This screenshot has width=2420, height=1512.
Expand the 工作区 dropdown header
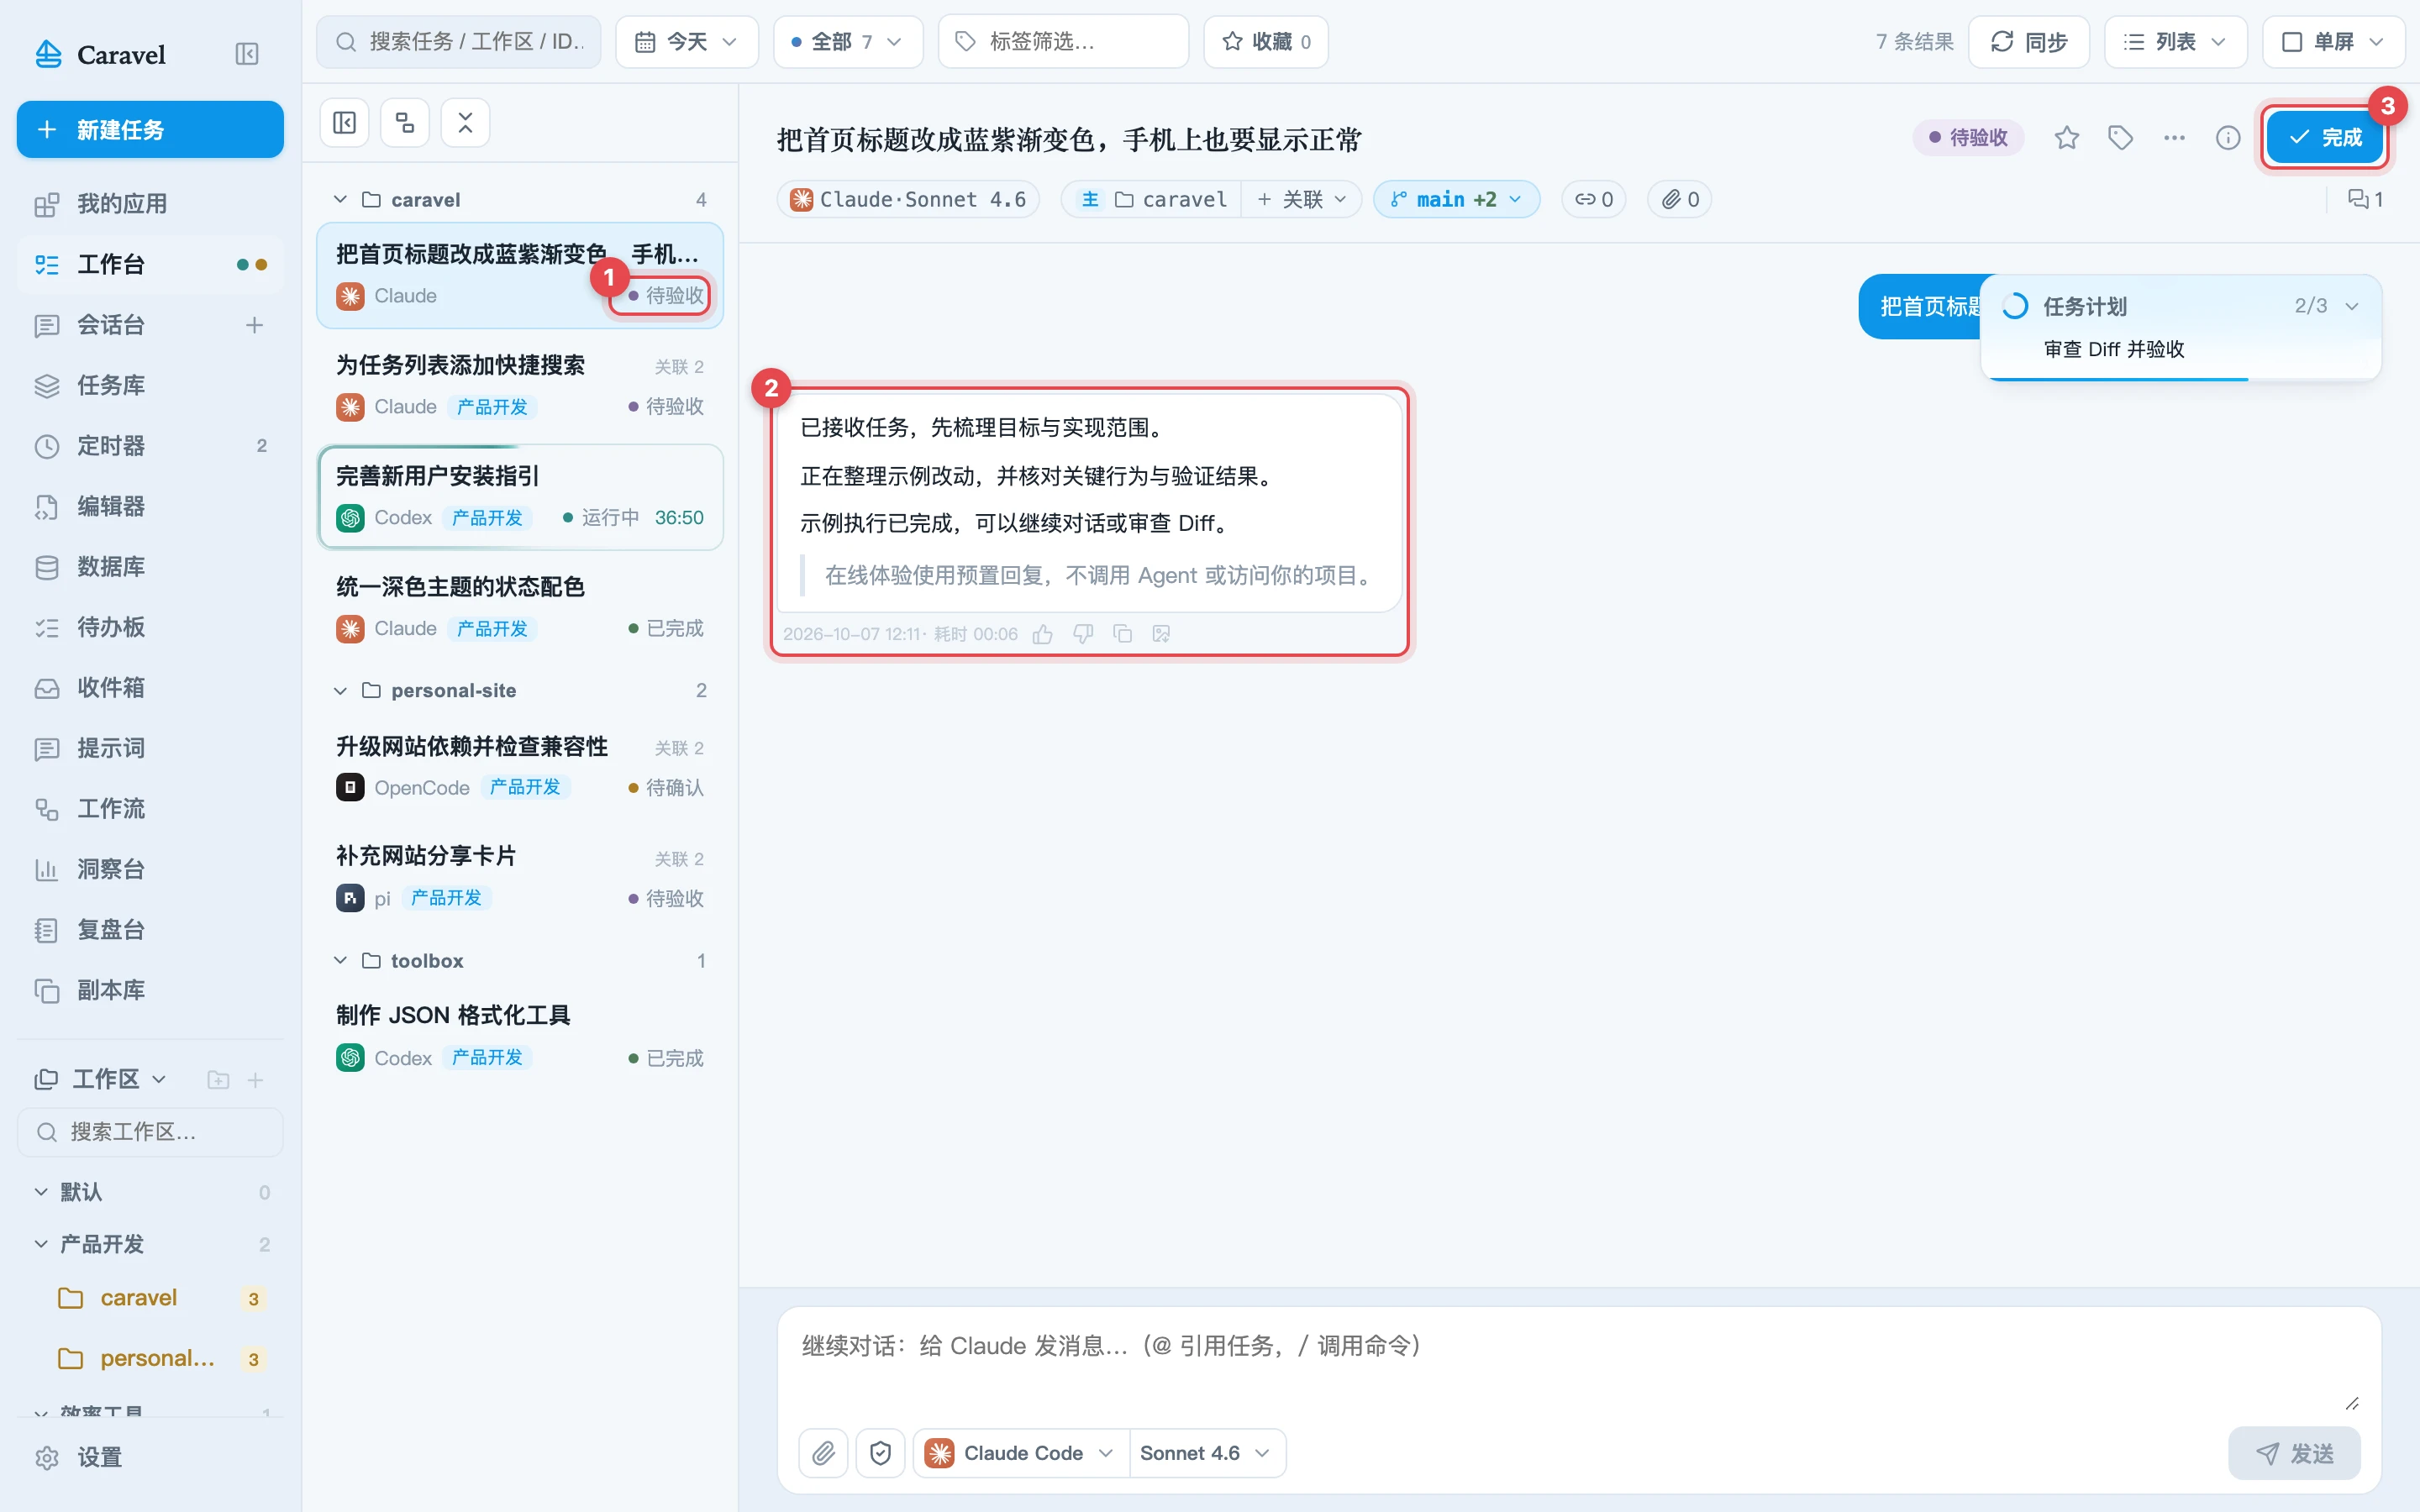tap(101, 1079)
